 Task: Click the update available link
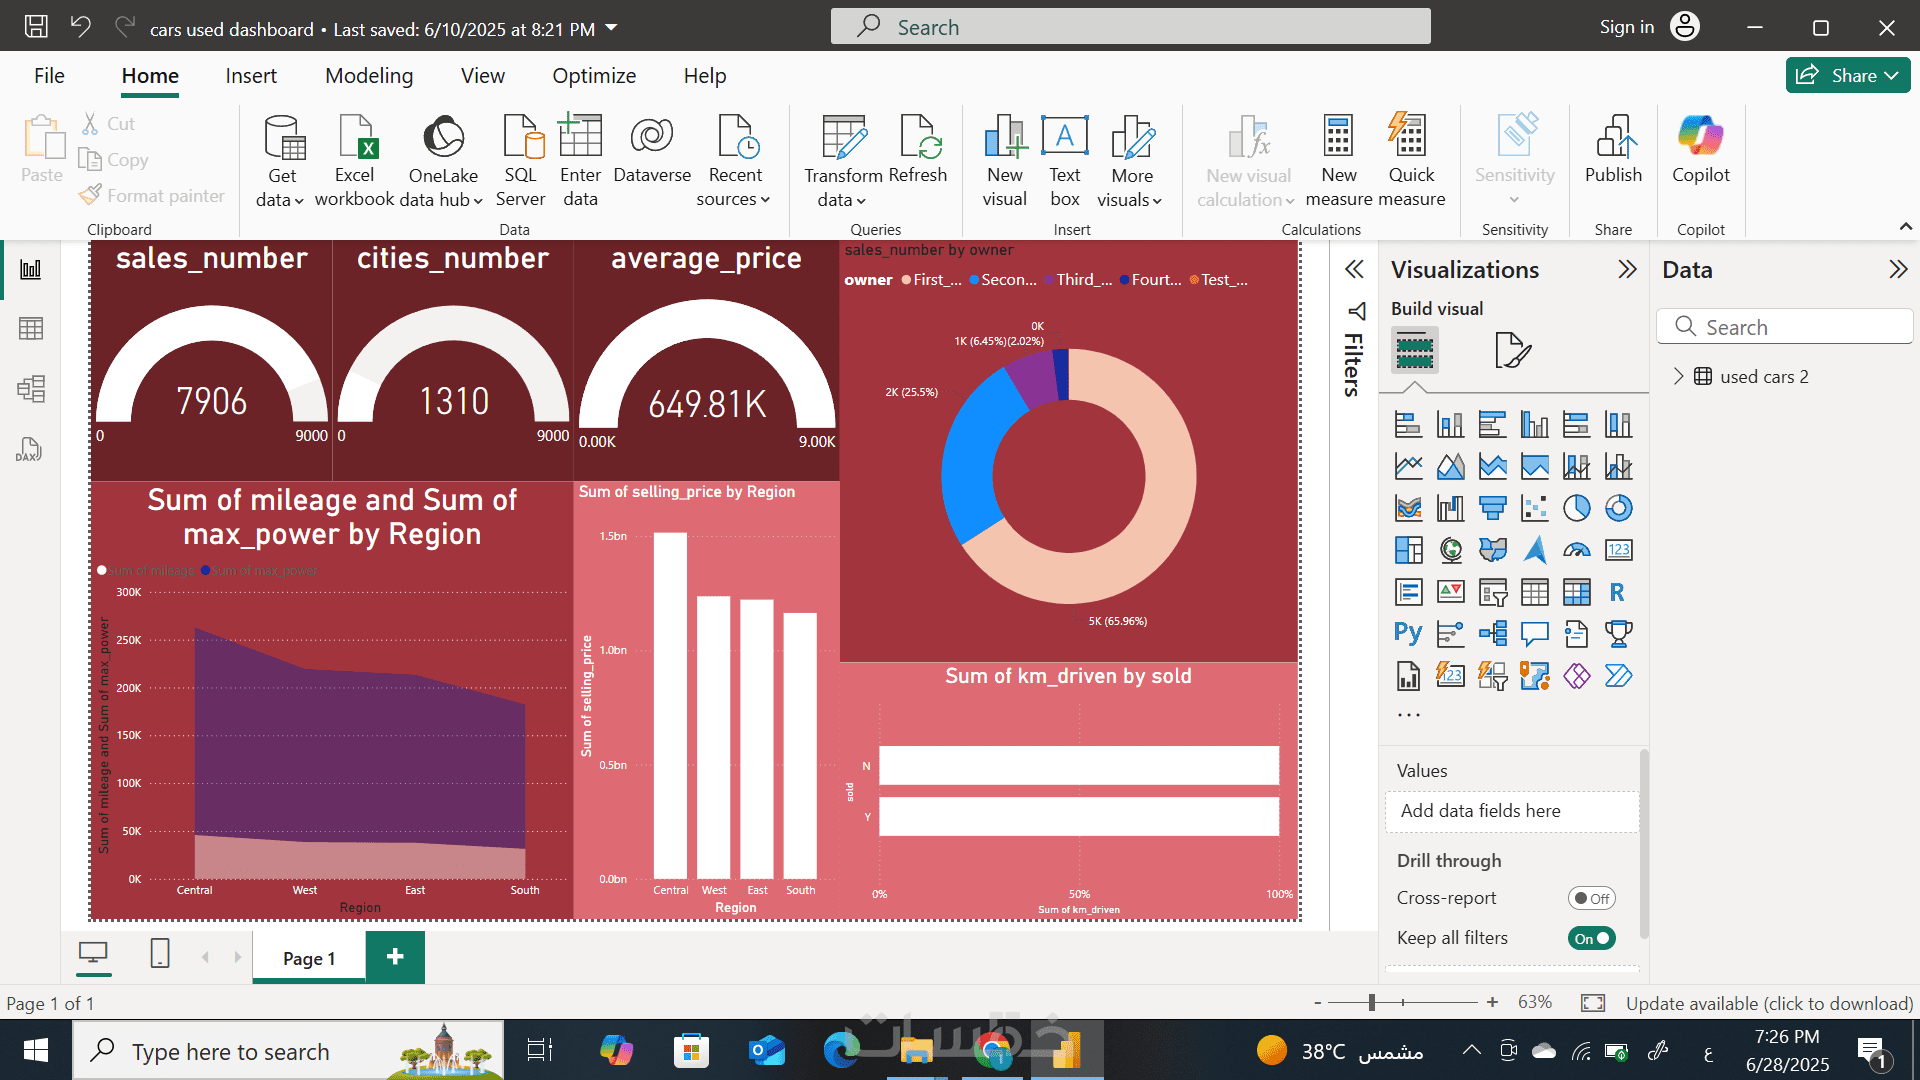click(x=1769, y=1003)
